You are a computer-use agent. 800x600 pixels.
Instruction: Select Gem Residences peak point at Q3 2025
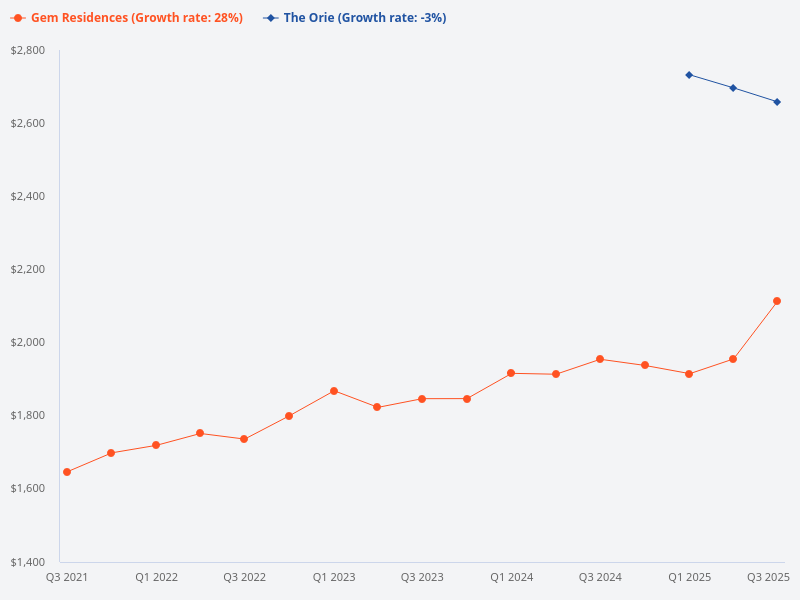pyautogui.click(x=777, y=301)
